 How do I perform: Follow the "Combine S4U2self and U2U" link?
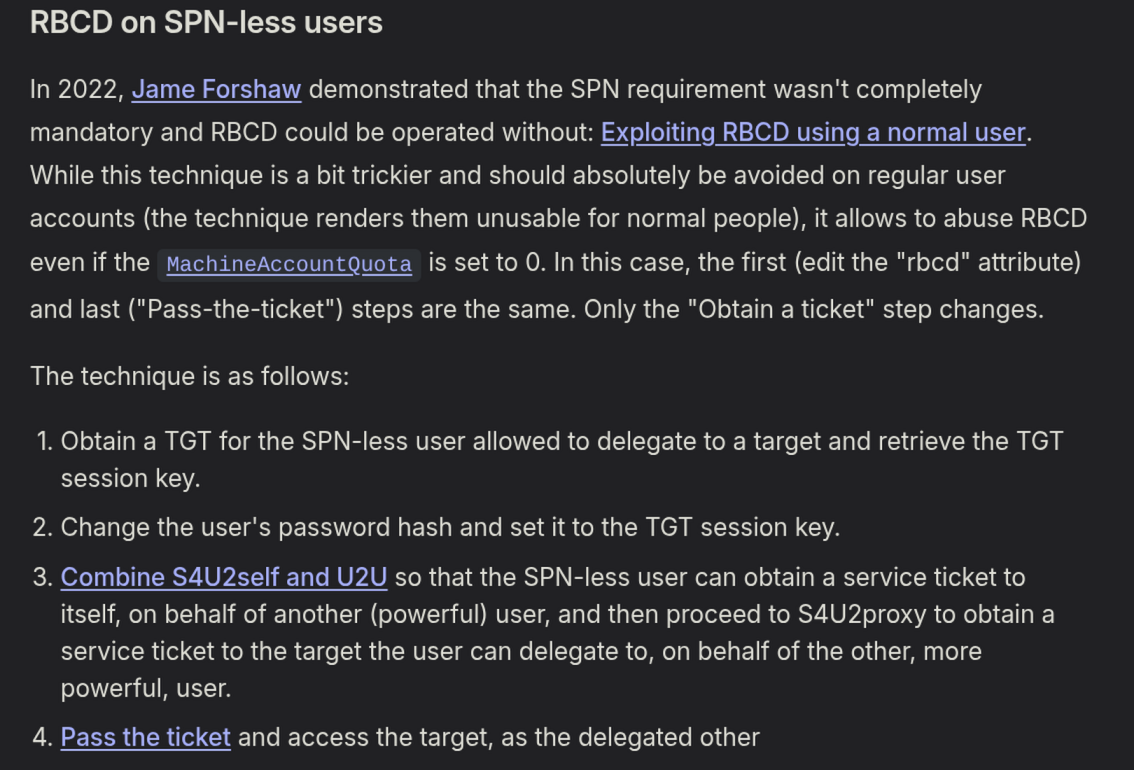click(x=224, y=577)
